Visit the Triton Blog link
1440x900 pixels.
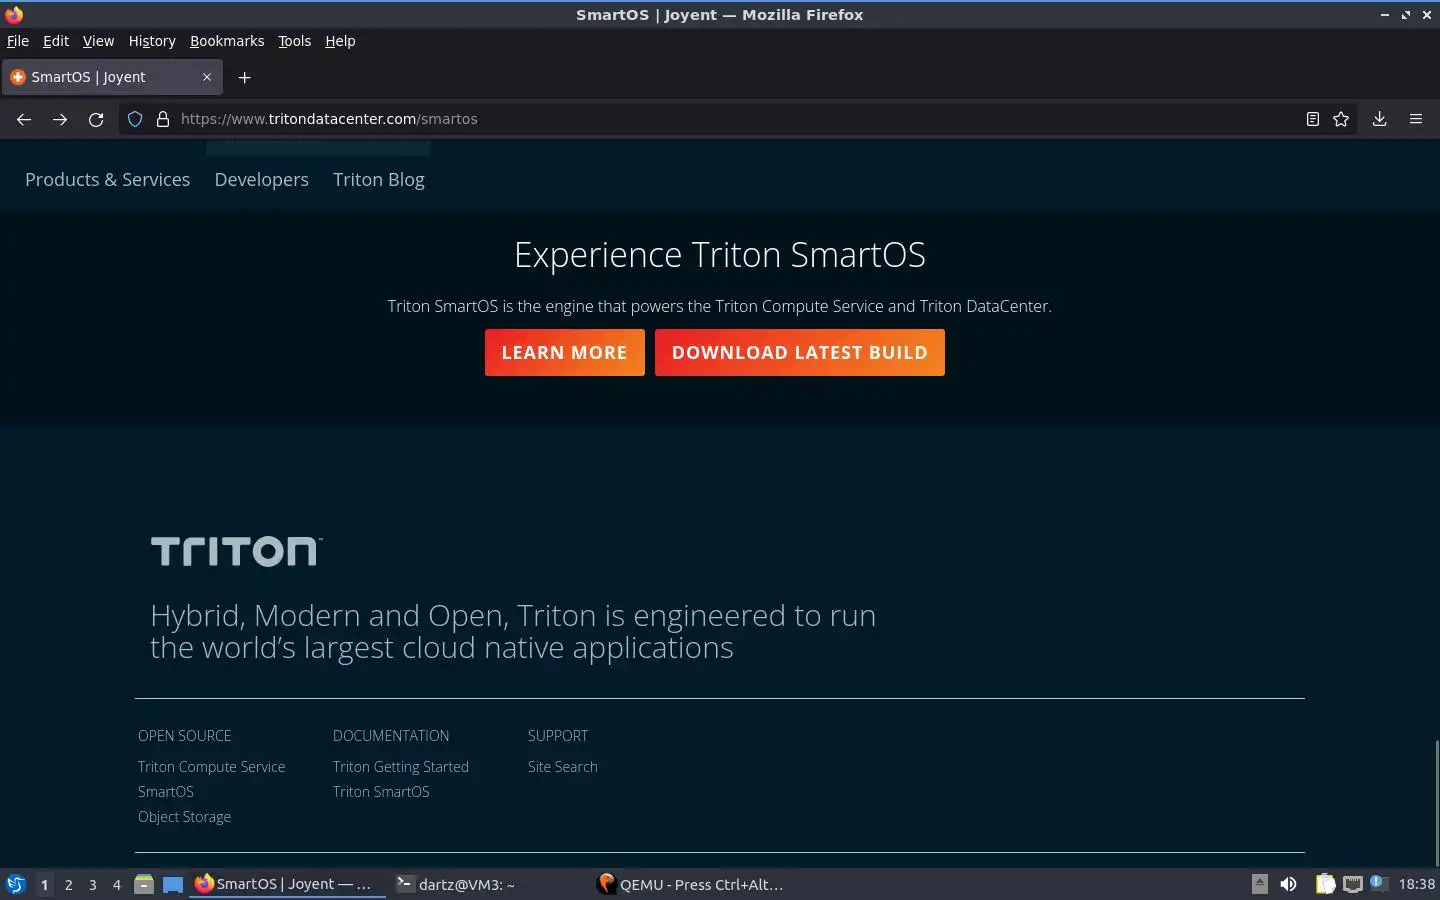coord(379,180)
